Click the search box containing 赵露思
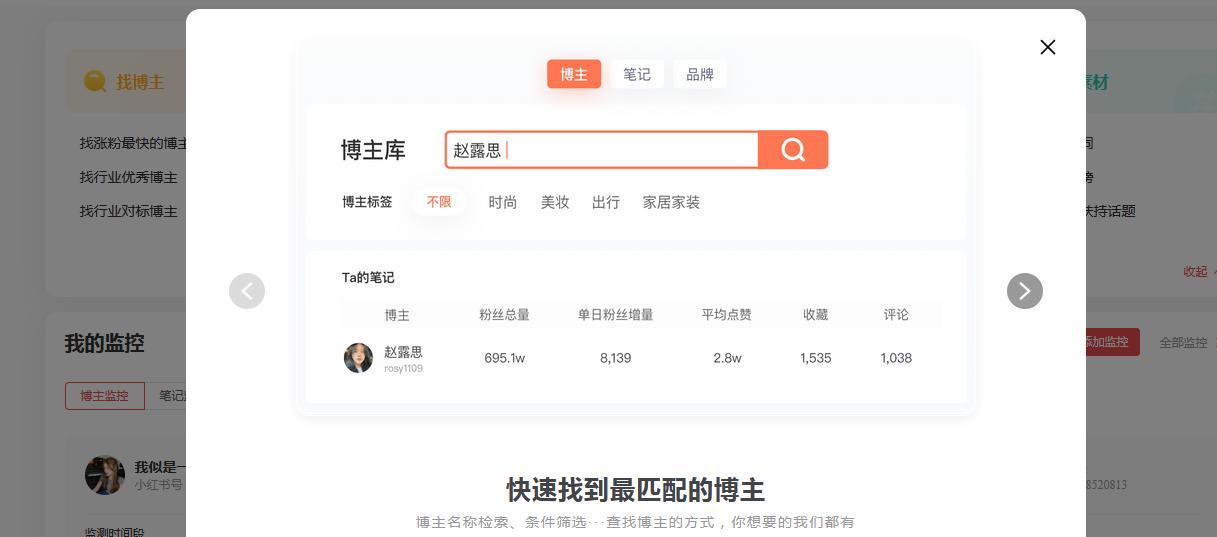 (x=602, y=150)
